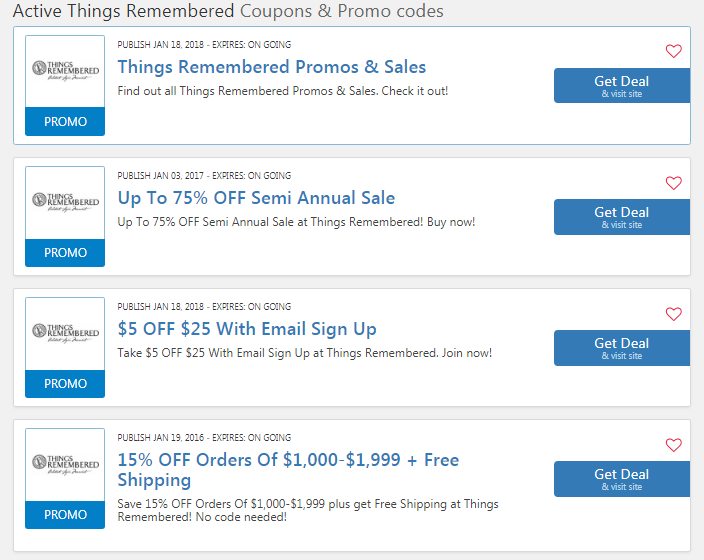
Task: Open $5 OFF $25 With Email Sign Up link
Action: (x=247, y=329)
